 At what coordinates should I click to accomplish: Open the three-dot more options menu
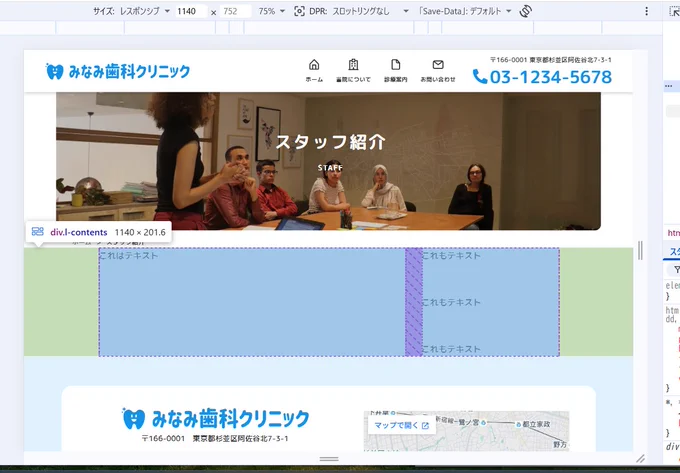pos(646,11)
